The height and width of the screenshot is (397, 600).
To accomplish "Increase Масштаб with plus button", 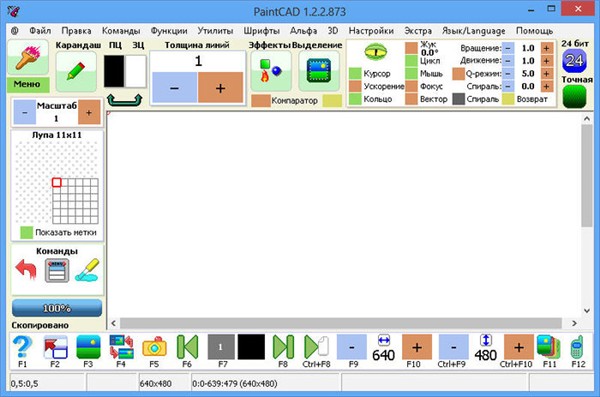I will click(x=89, y=113).
